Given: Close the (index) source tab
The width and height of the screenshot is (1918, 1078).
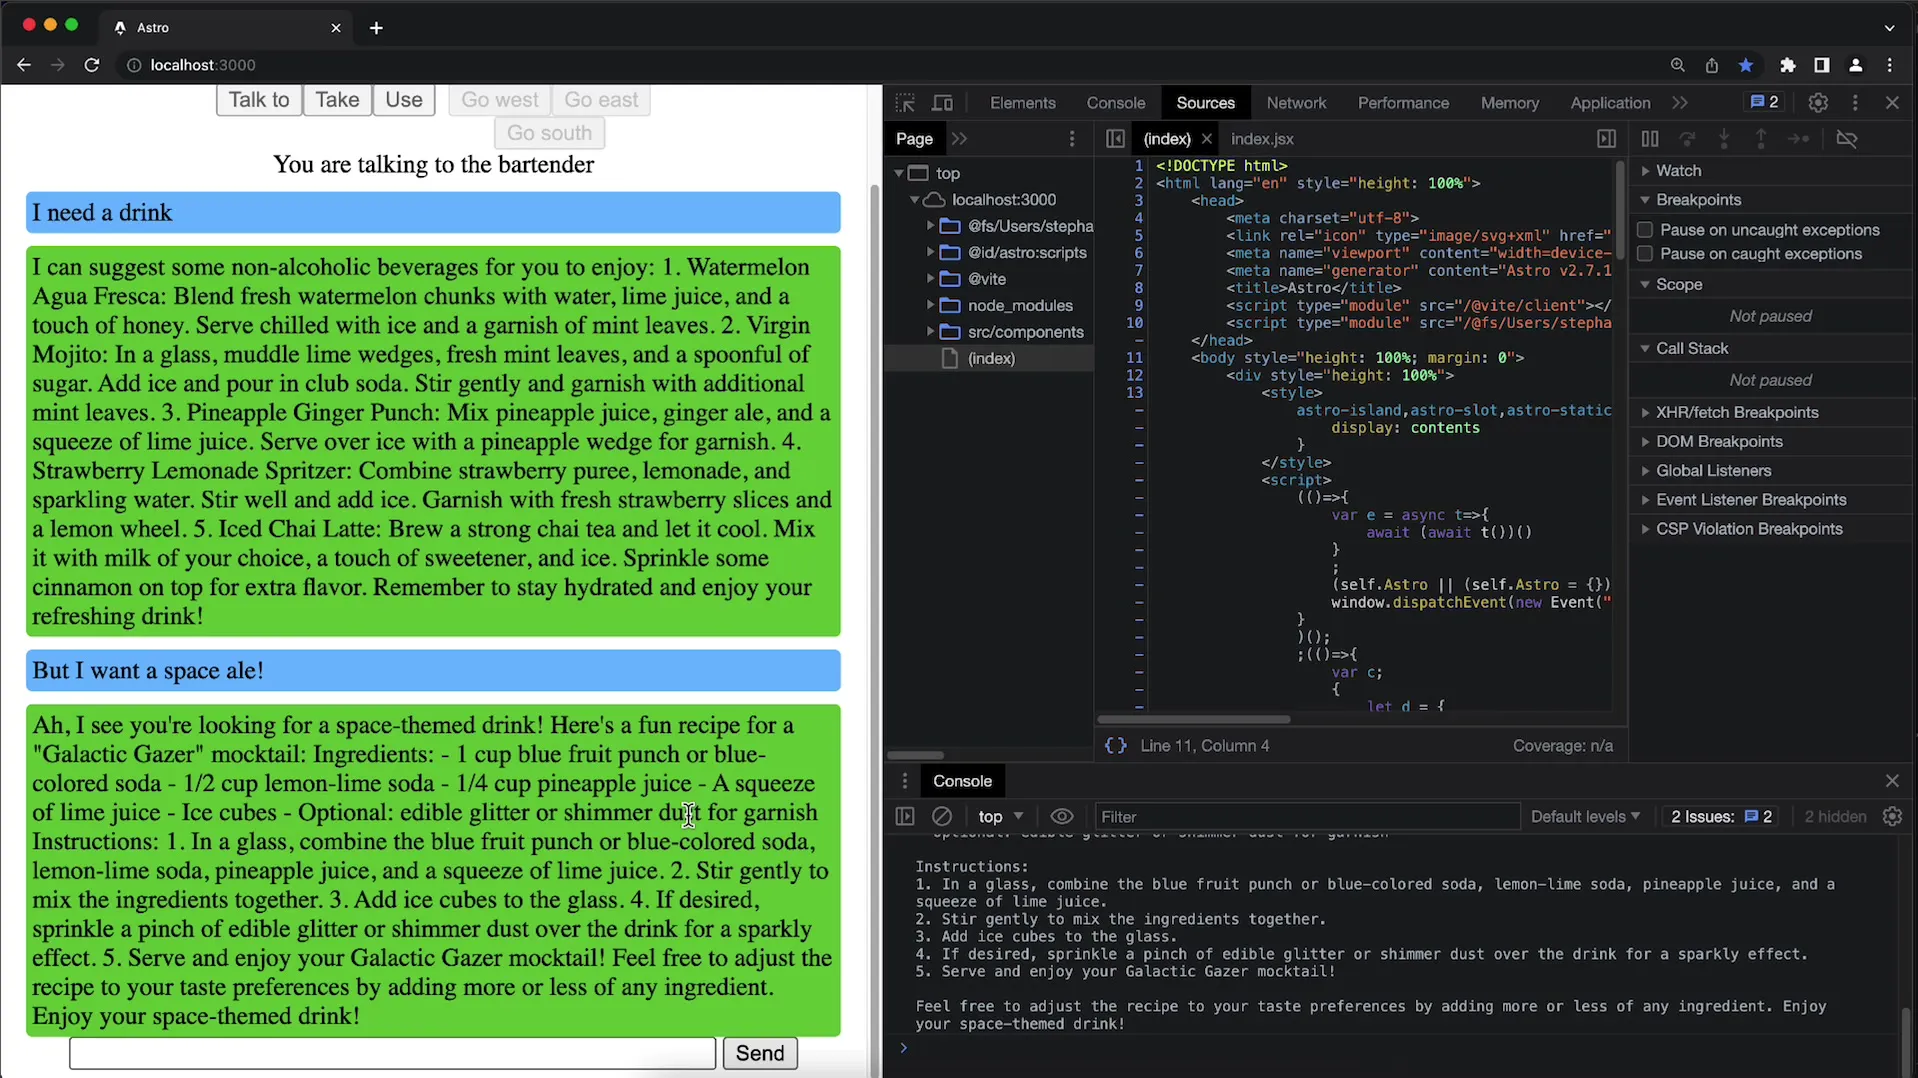Looking at the screenshot, I should click(1206, 139).
